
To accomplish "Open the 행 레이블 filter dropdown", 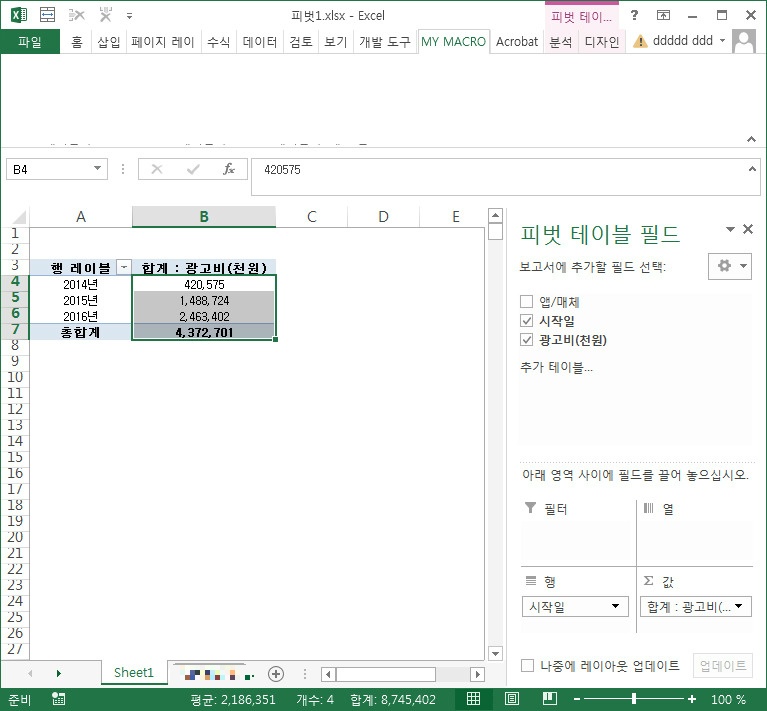I will click(124, 267).
